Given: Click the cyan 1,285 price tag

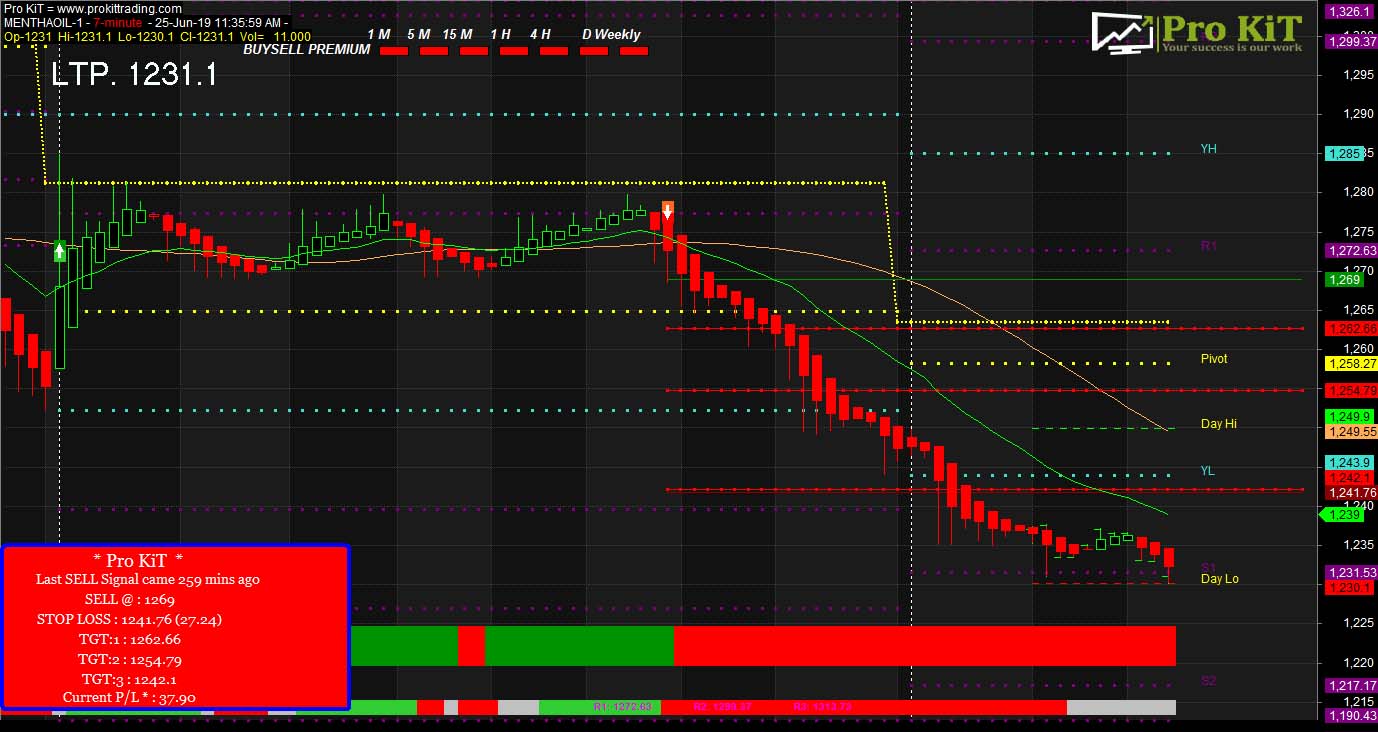Looking at the screenshot, I should 1343,154.
